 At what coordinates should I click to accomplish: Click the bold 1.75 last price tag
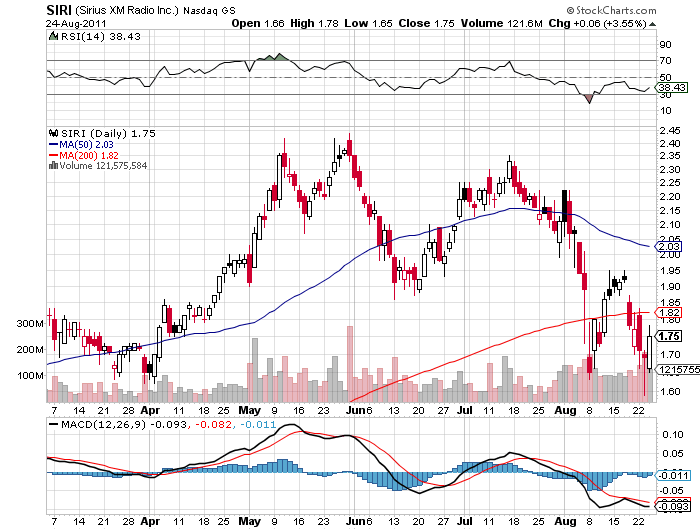(668, 336)
